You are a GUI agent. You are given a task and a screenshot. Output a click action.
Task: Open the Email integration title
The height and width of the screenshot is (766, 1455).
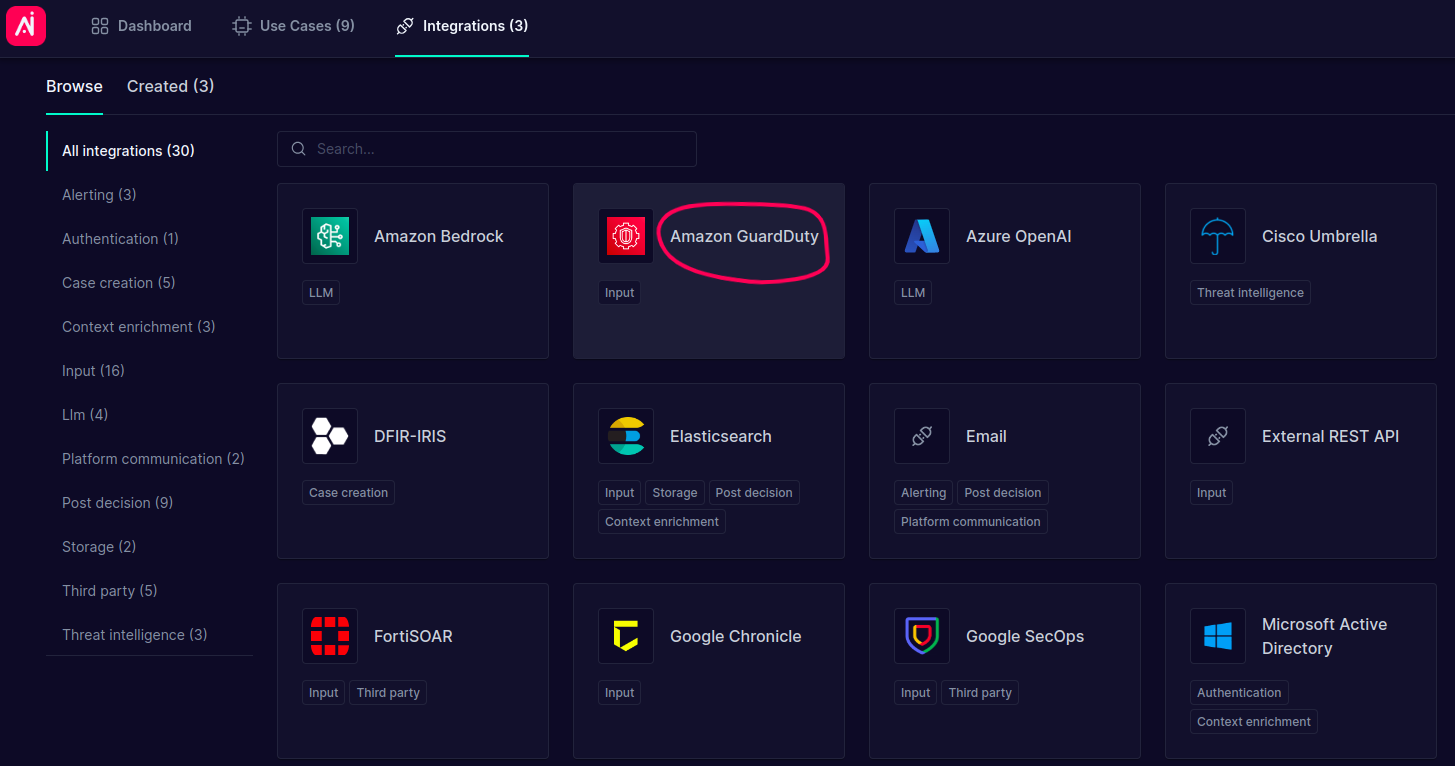[x=986, y=436]
